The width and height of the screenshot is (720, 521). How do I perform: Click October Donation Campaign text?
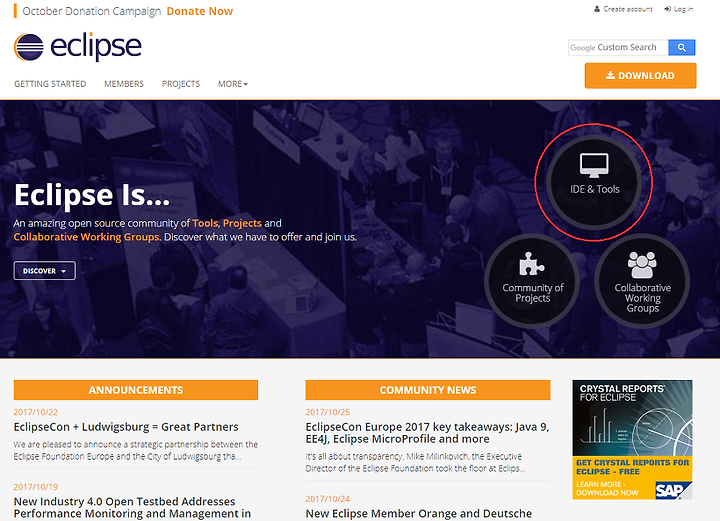coord(92,11)
